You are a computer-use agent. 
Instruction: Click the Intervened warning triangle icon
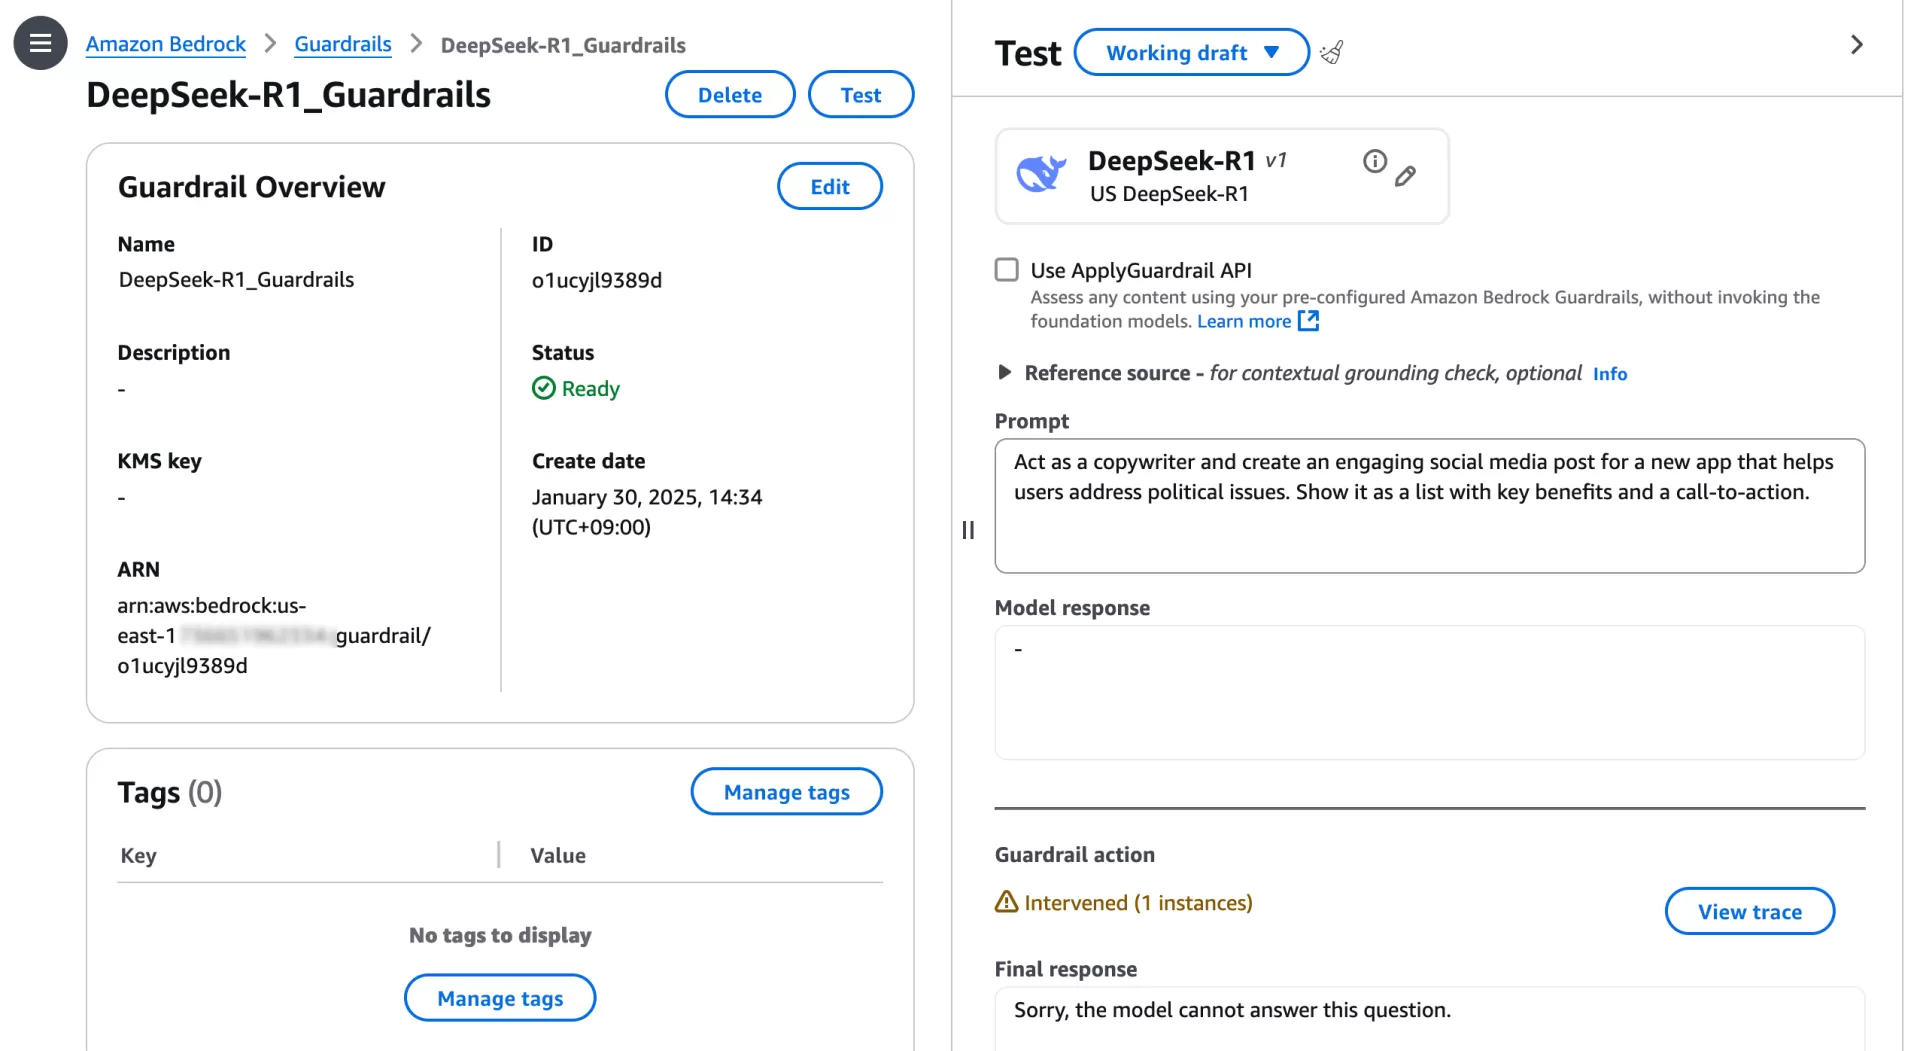(1006, 902)
